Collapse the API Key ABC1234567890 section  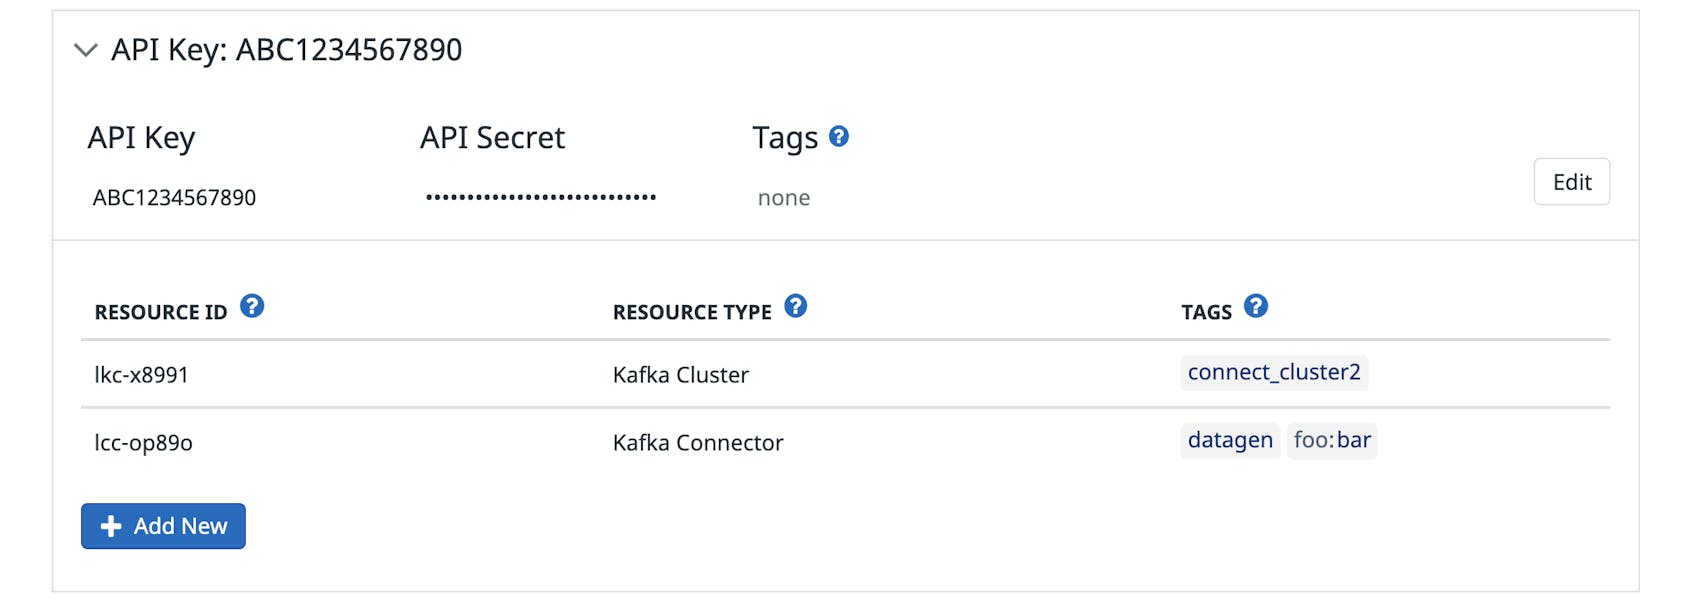[86, 50]
